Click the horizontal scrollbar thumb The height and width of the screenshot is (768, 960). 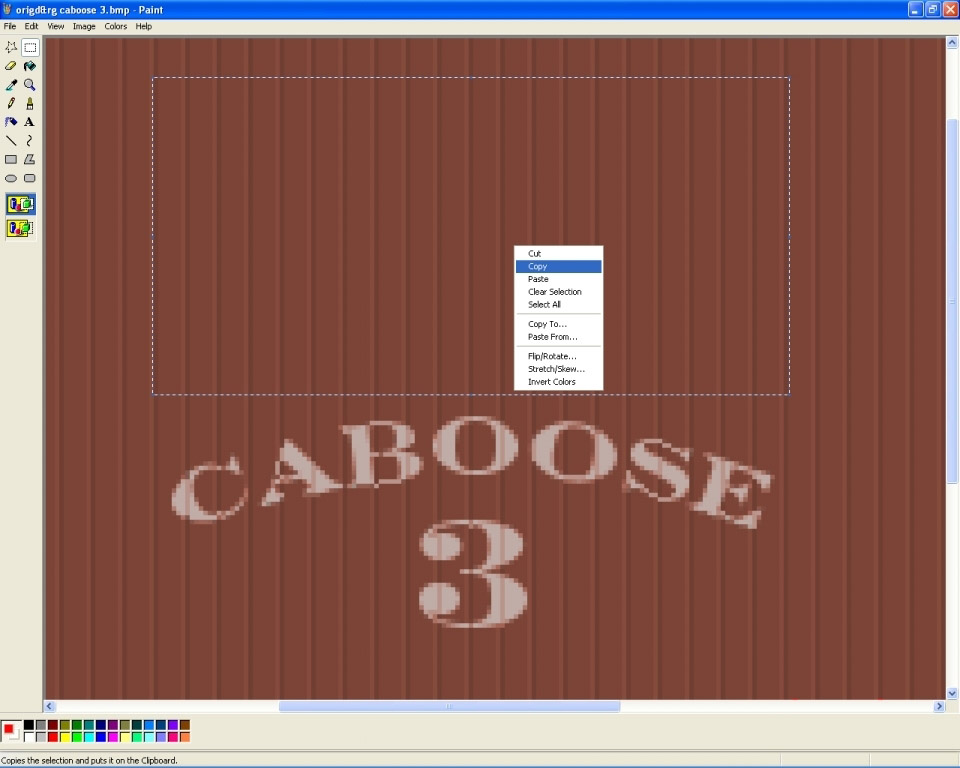(x=449, y=706)
